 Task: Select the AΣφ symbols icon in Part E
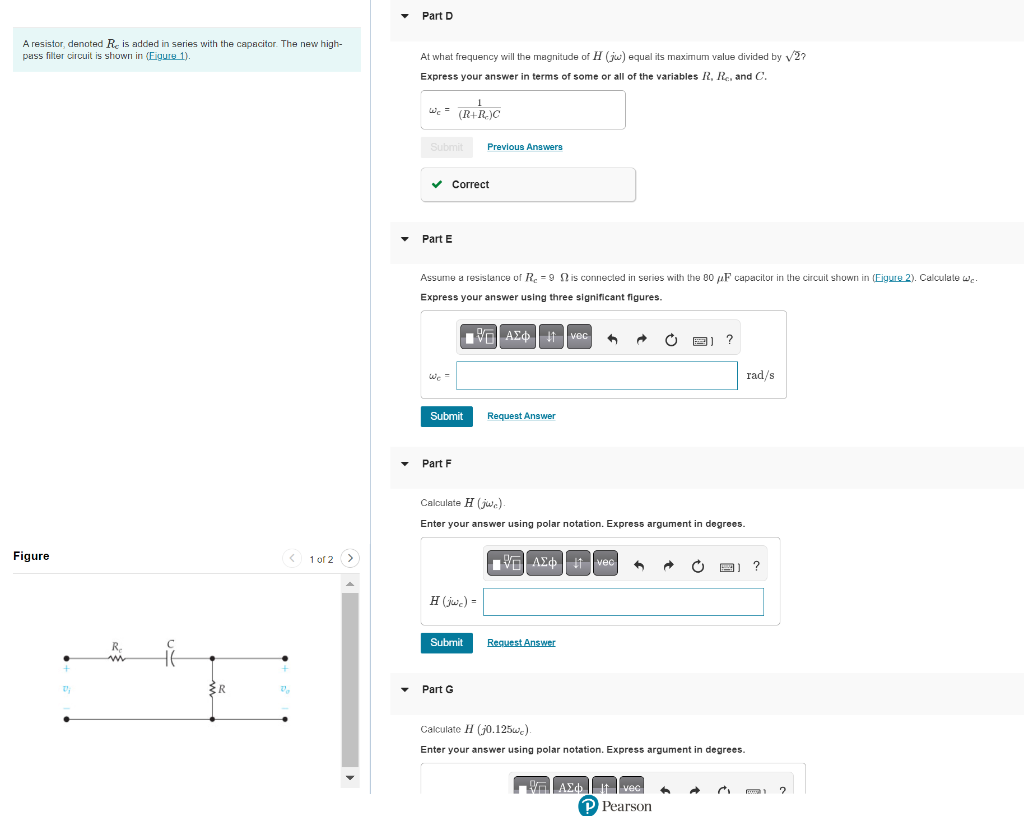pyautogui.click(x=517, y=337)
